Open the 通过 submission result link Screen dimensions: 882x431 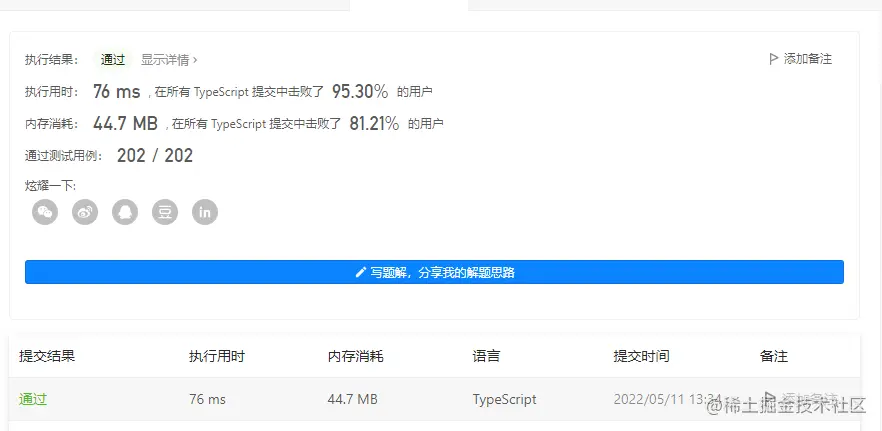(33, 399)
